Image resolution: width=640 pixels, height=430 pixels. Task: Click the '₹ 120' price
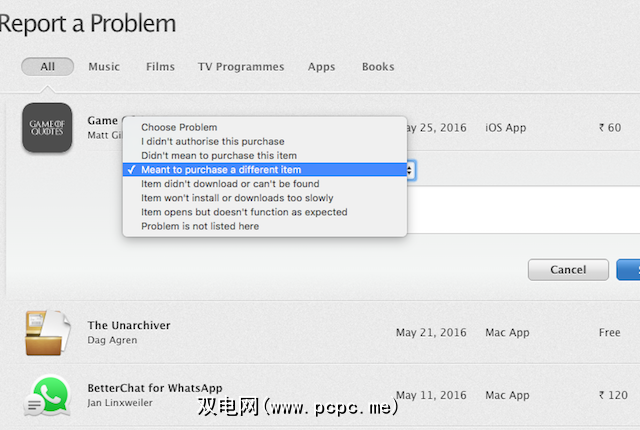613,395
